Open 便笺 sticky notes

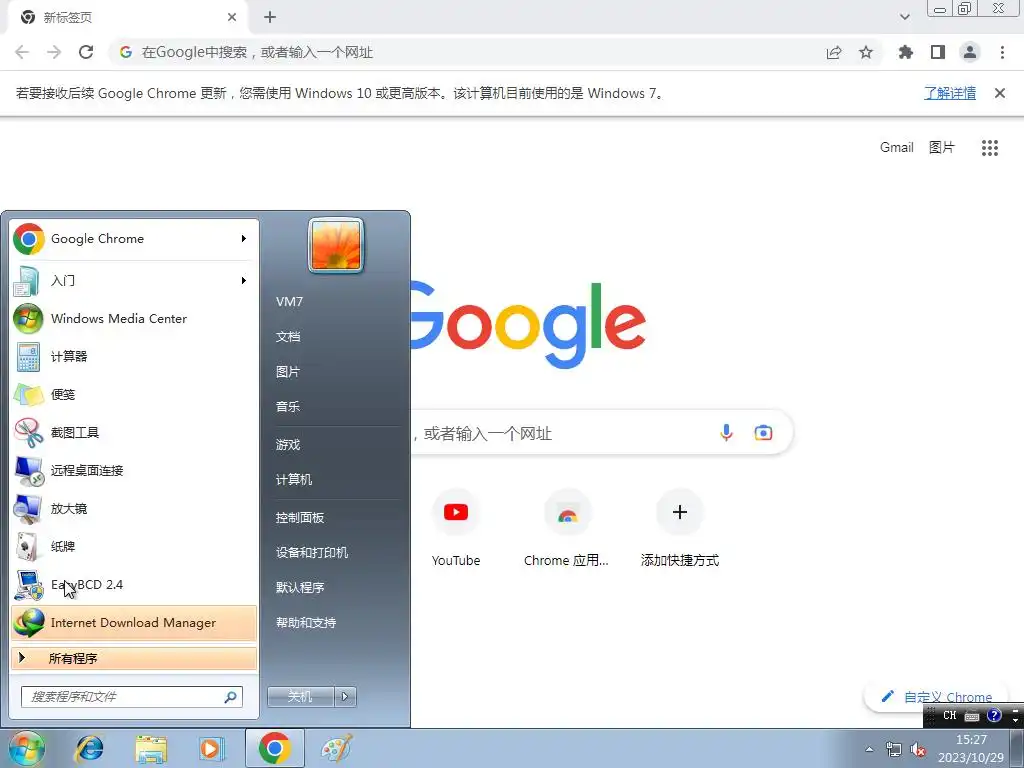point(133,394)
